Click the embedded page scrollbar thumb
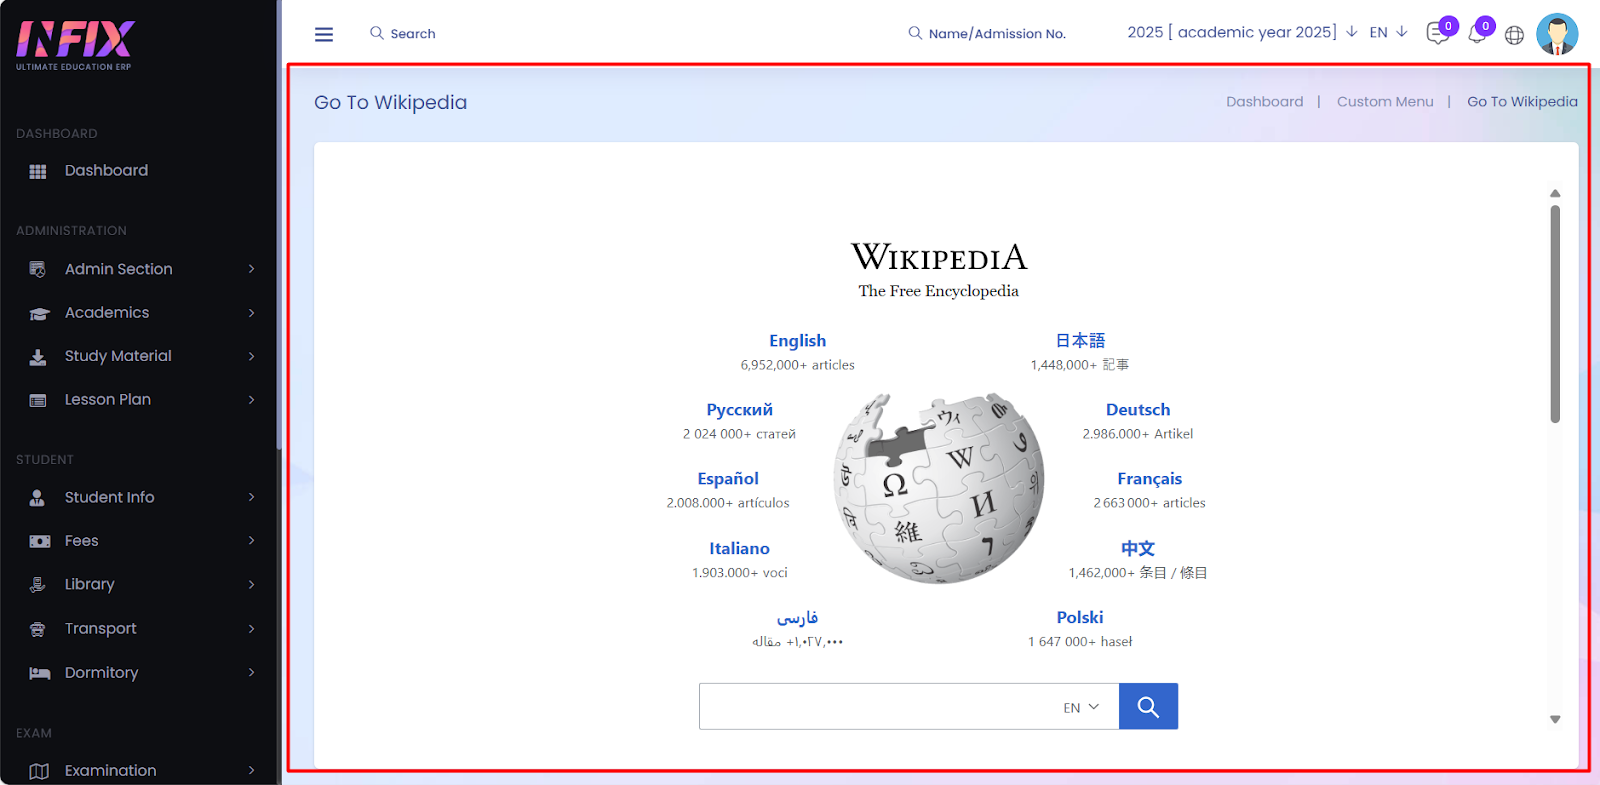This screenshot has height=785, width=1600. (1555, 314)
